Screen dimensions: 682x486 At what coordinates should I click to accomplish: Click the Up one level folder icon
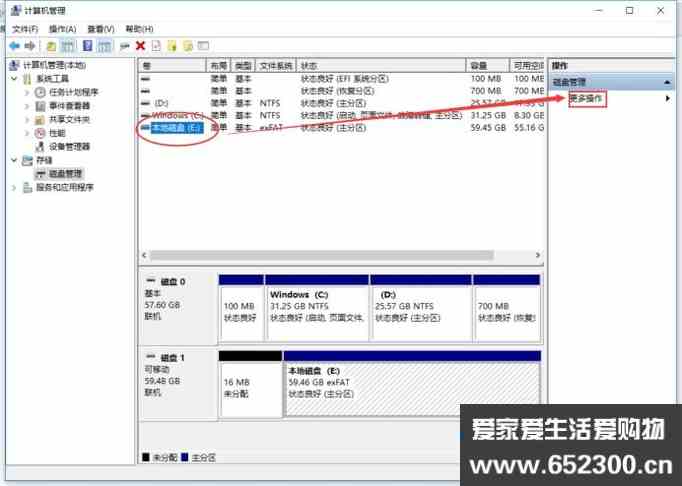point(51,46)
